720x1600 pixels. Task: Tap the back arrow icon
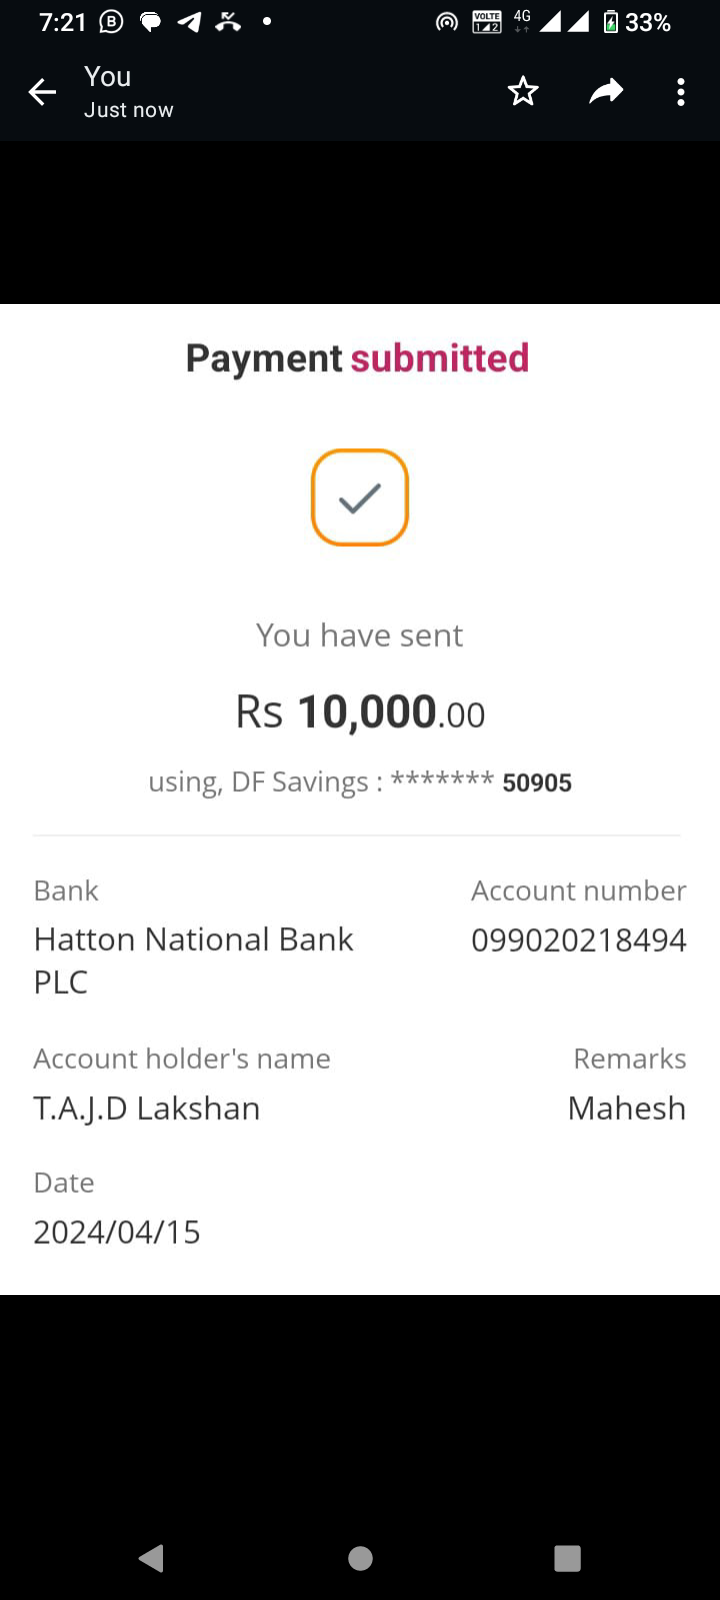42,93
